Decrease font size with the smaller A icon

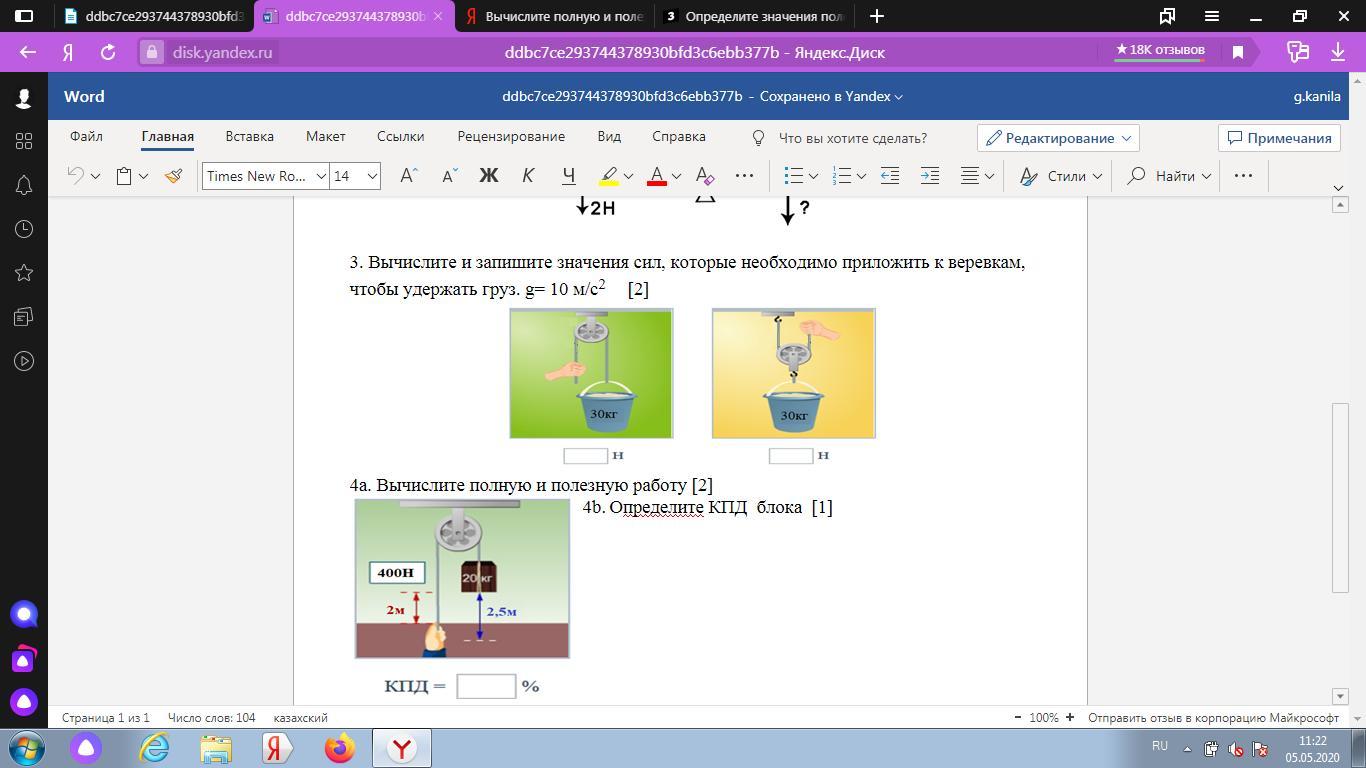point(449,176)
